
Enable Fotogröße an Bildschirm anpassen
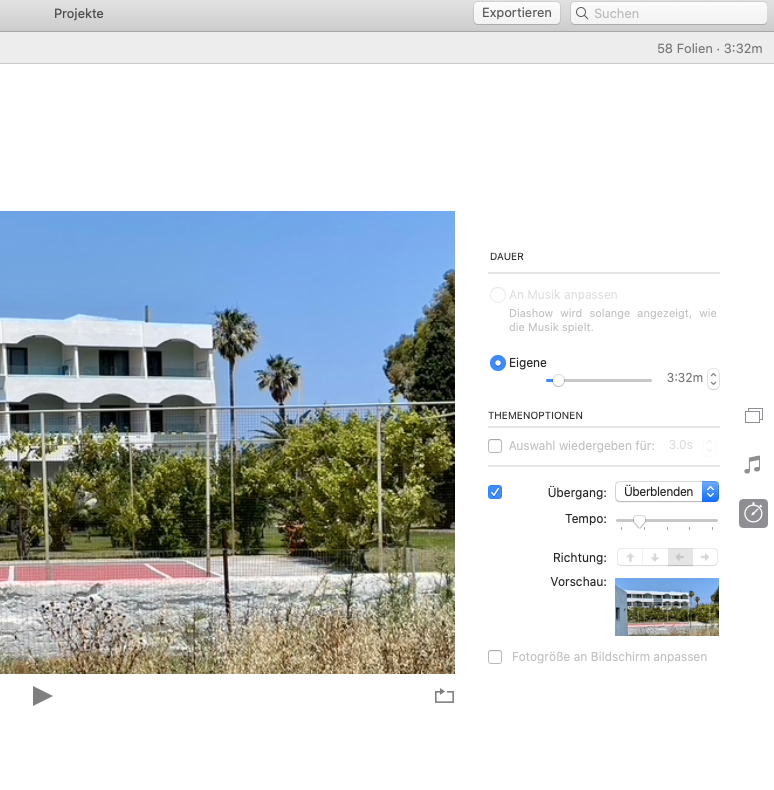point(495,657)
